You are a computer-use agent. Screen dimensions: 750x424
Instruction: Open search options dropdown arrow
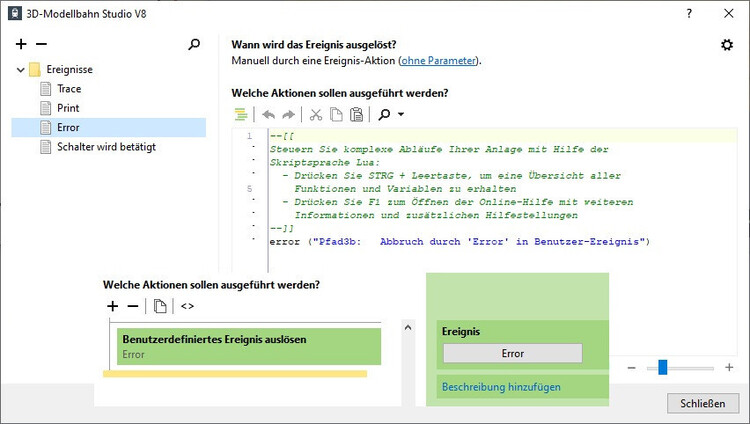click(401, 114)
